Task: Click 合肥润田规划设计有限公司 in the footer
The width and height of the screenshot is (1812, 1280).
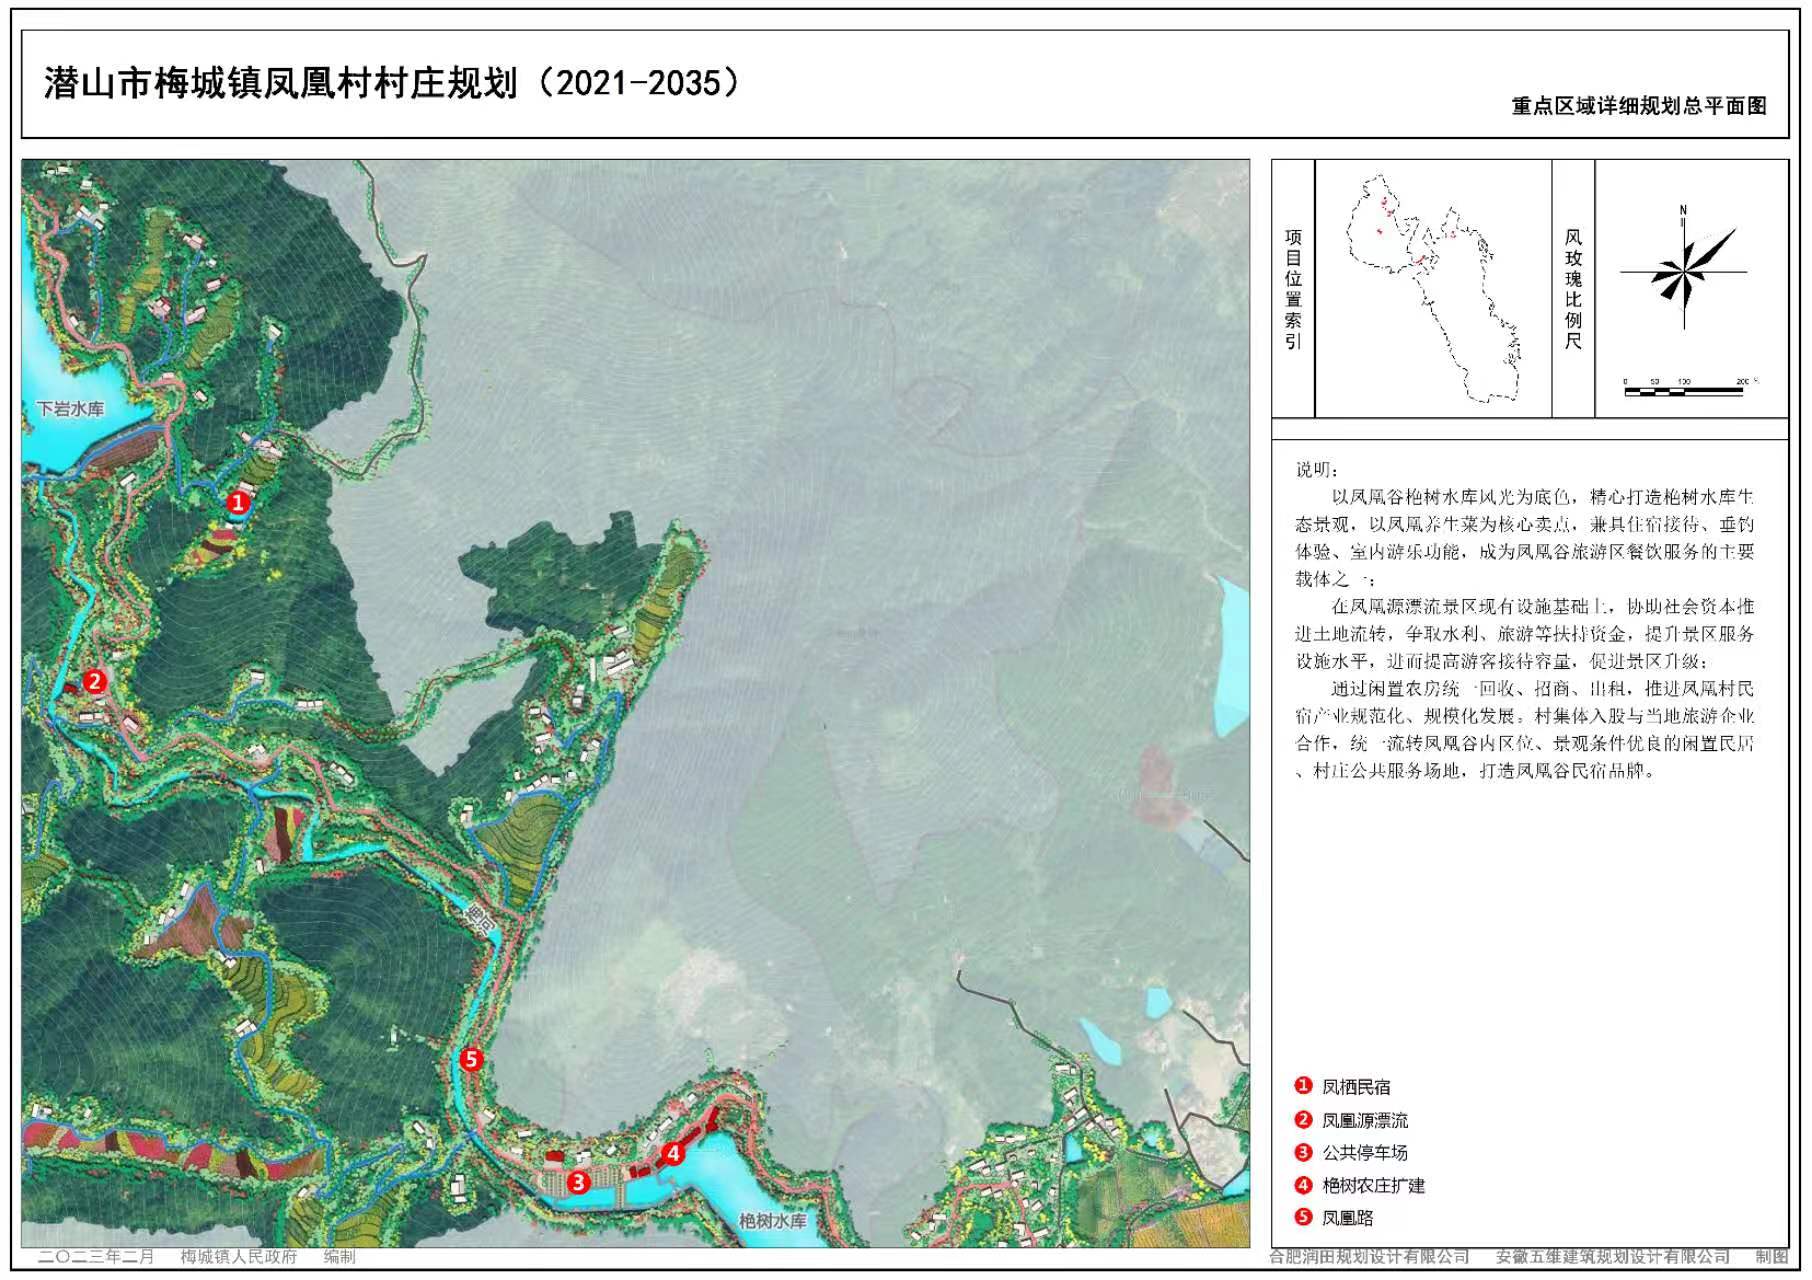Action: 1369,1257
